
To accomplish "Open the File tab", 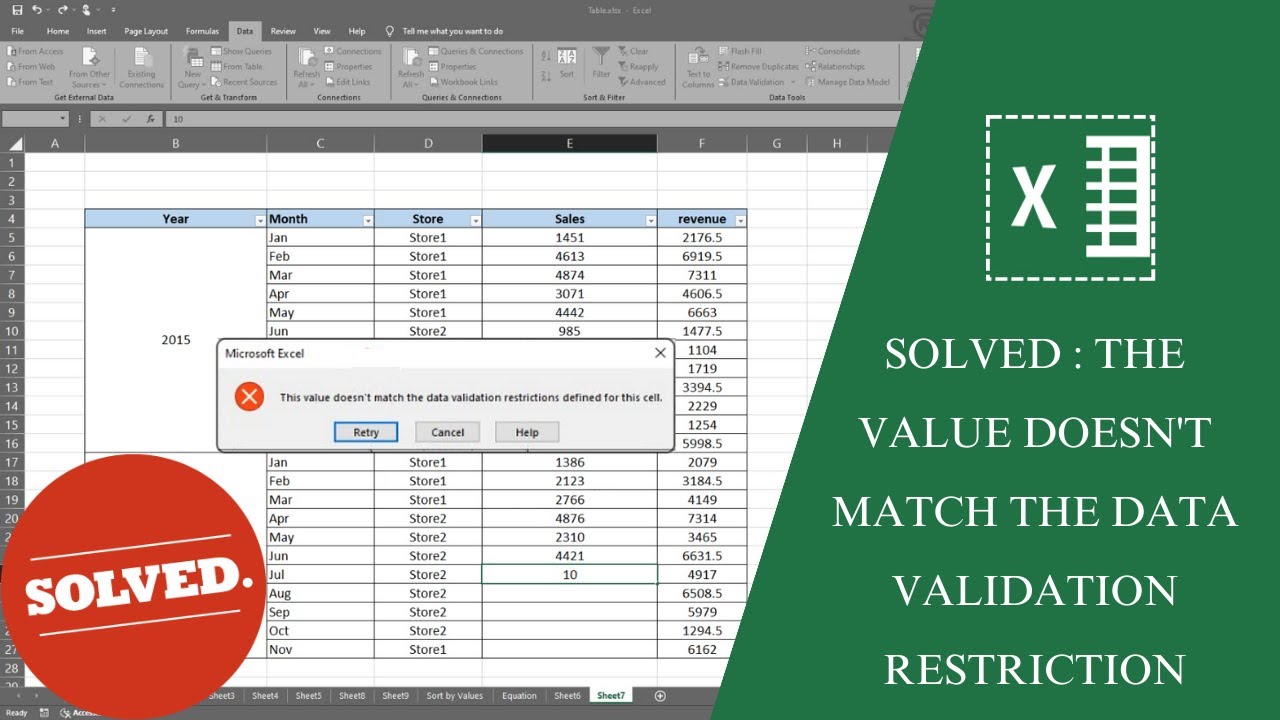I will pyautogui.click(x=17, y=31).
